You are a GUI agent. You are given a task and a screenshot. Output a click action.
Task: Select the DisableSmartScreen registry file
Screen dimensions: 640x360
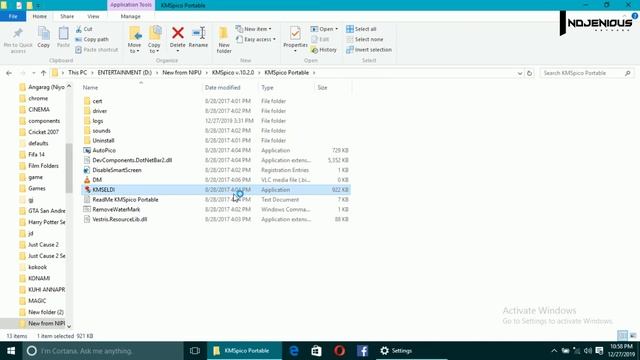(x=117, y=170)
